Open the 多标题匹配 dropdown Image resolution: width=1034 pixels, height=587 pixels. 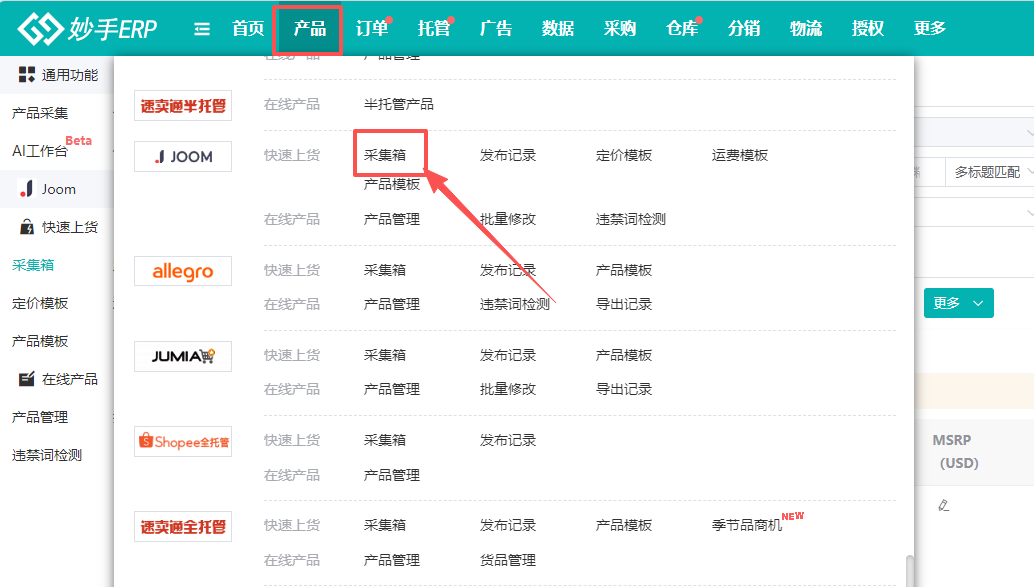tap(990, 172)
